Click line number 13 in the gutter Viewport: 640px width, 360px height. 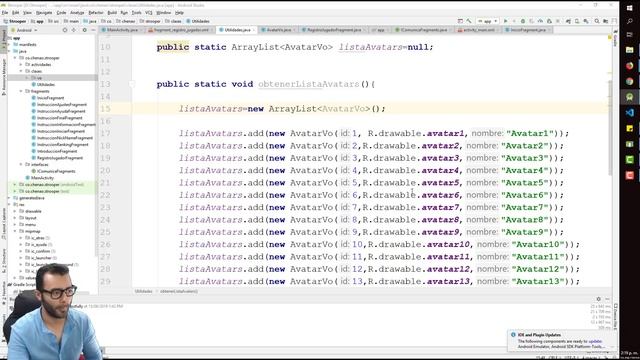(105, 84)
